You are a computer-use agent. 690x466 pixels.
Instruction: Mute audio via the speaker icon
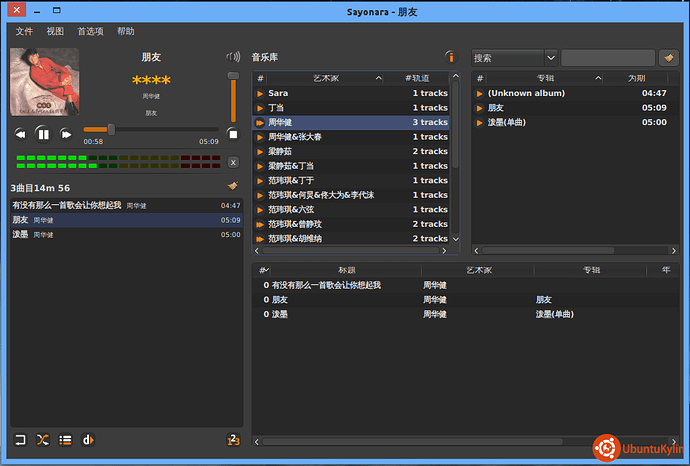pyautogui.click(x=233, y=57)
